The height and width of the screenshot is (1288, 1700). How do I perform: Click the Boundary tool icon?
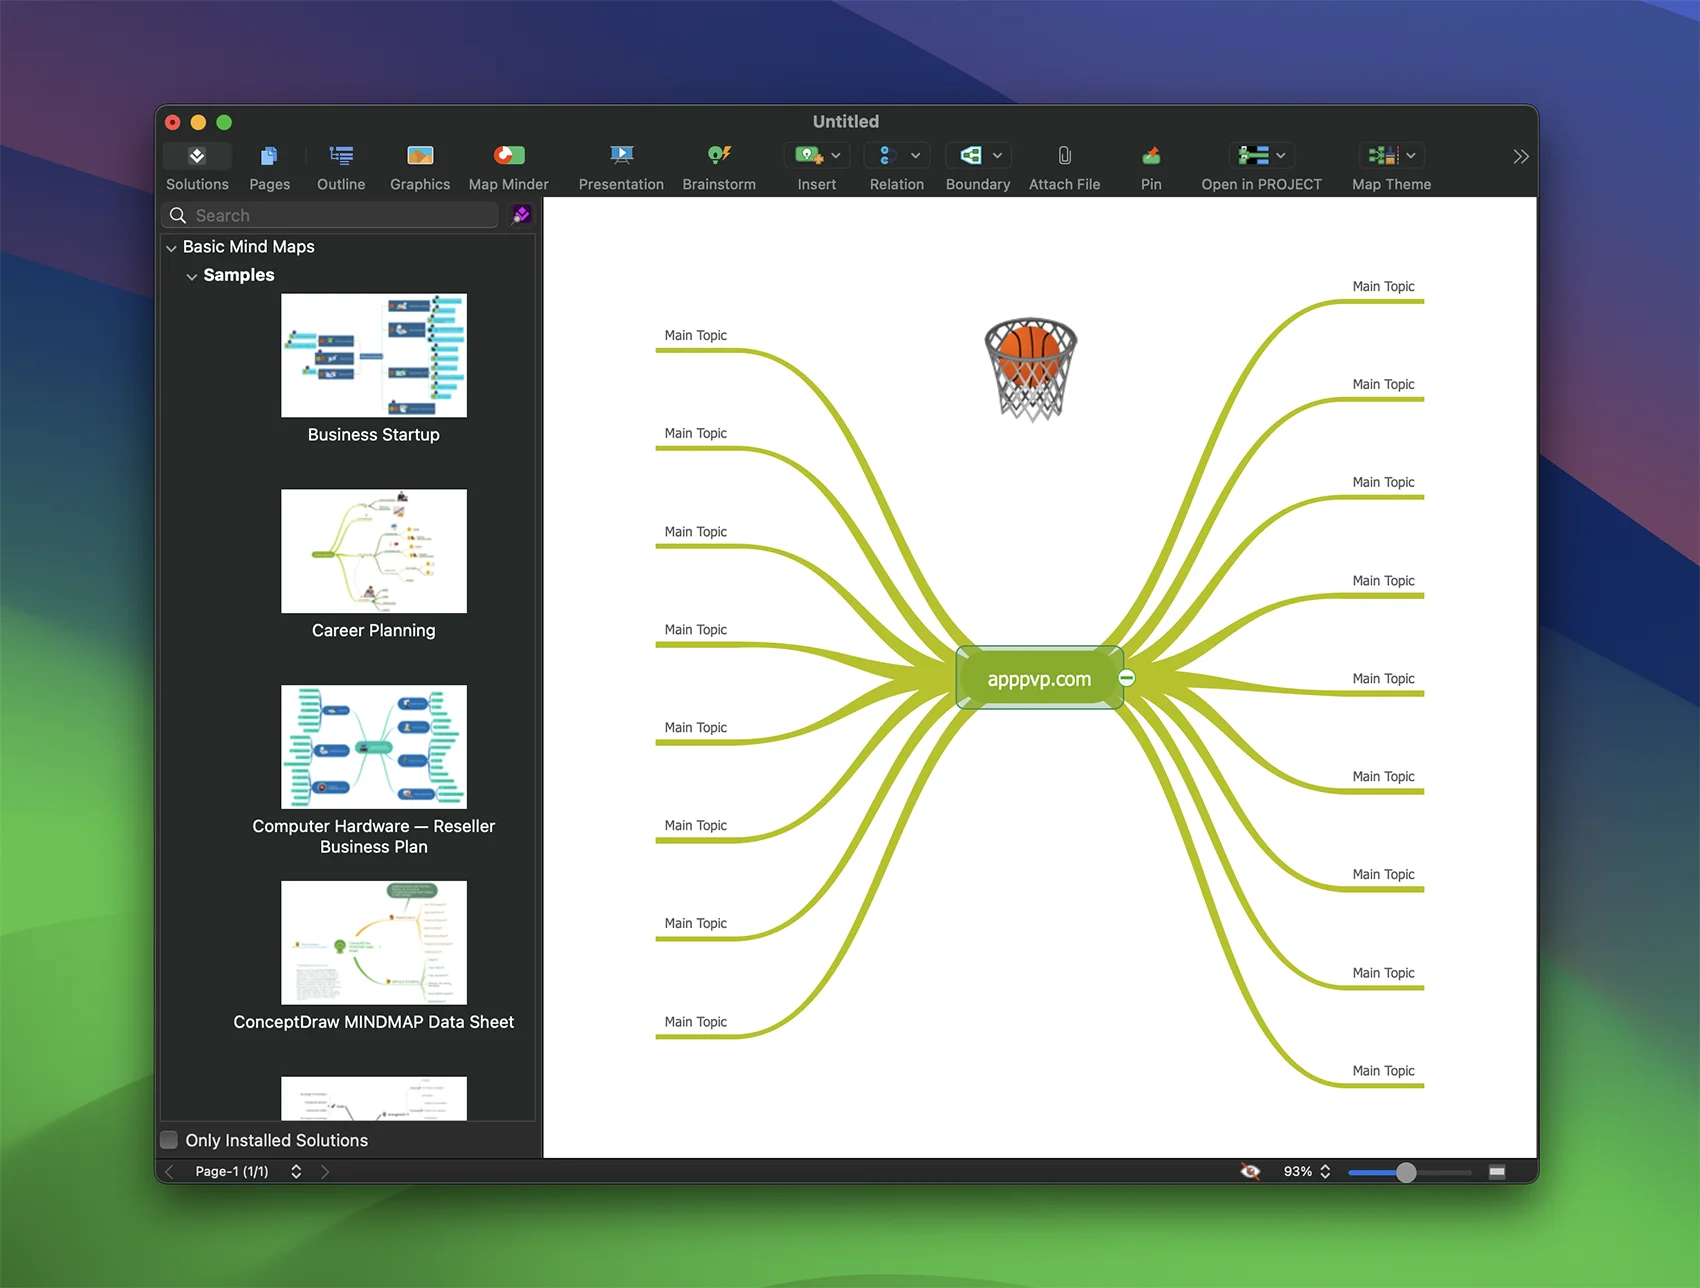[970, 156]
